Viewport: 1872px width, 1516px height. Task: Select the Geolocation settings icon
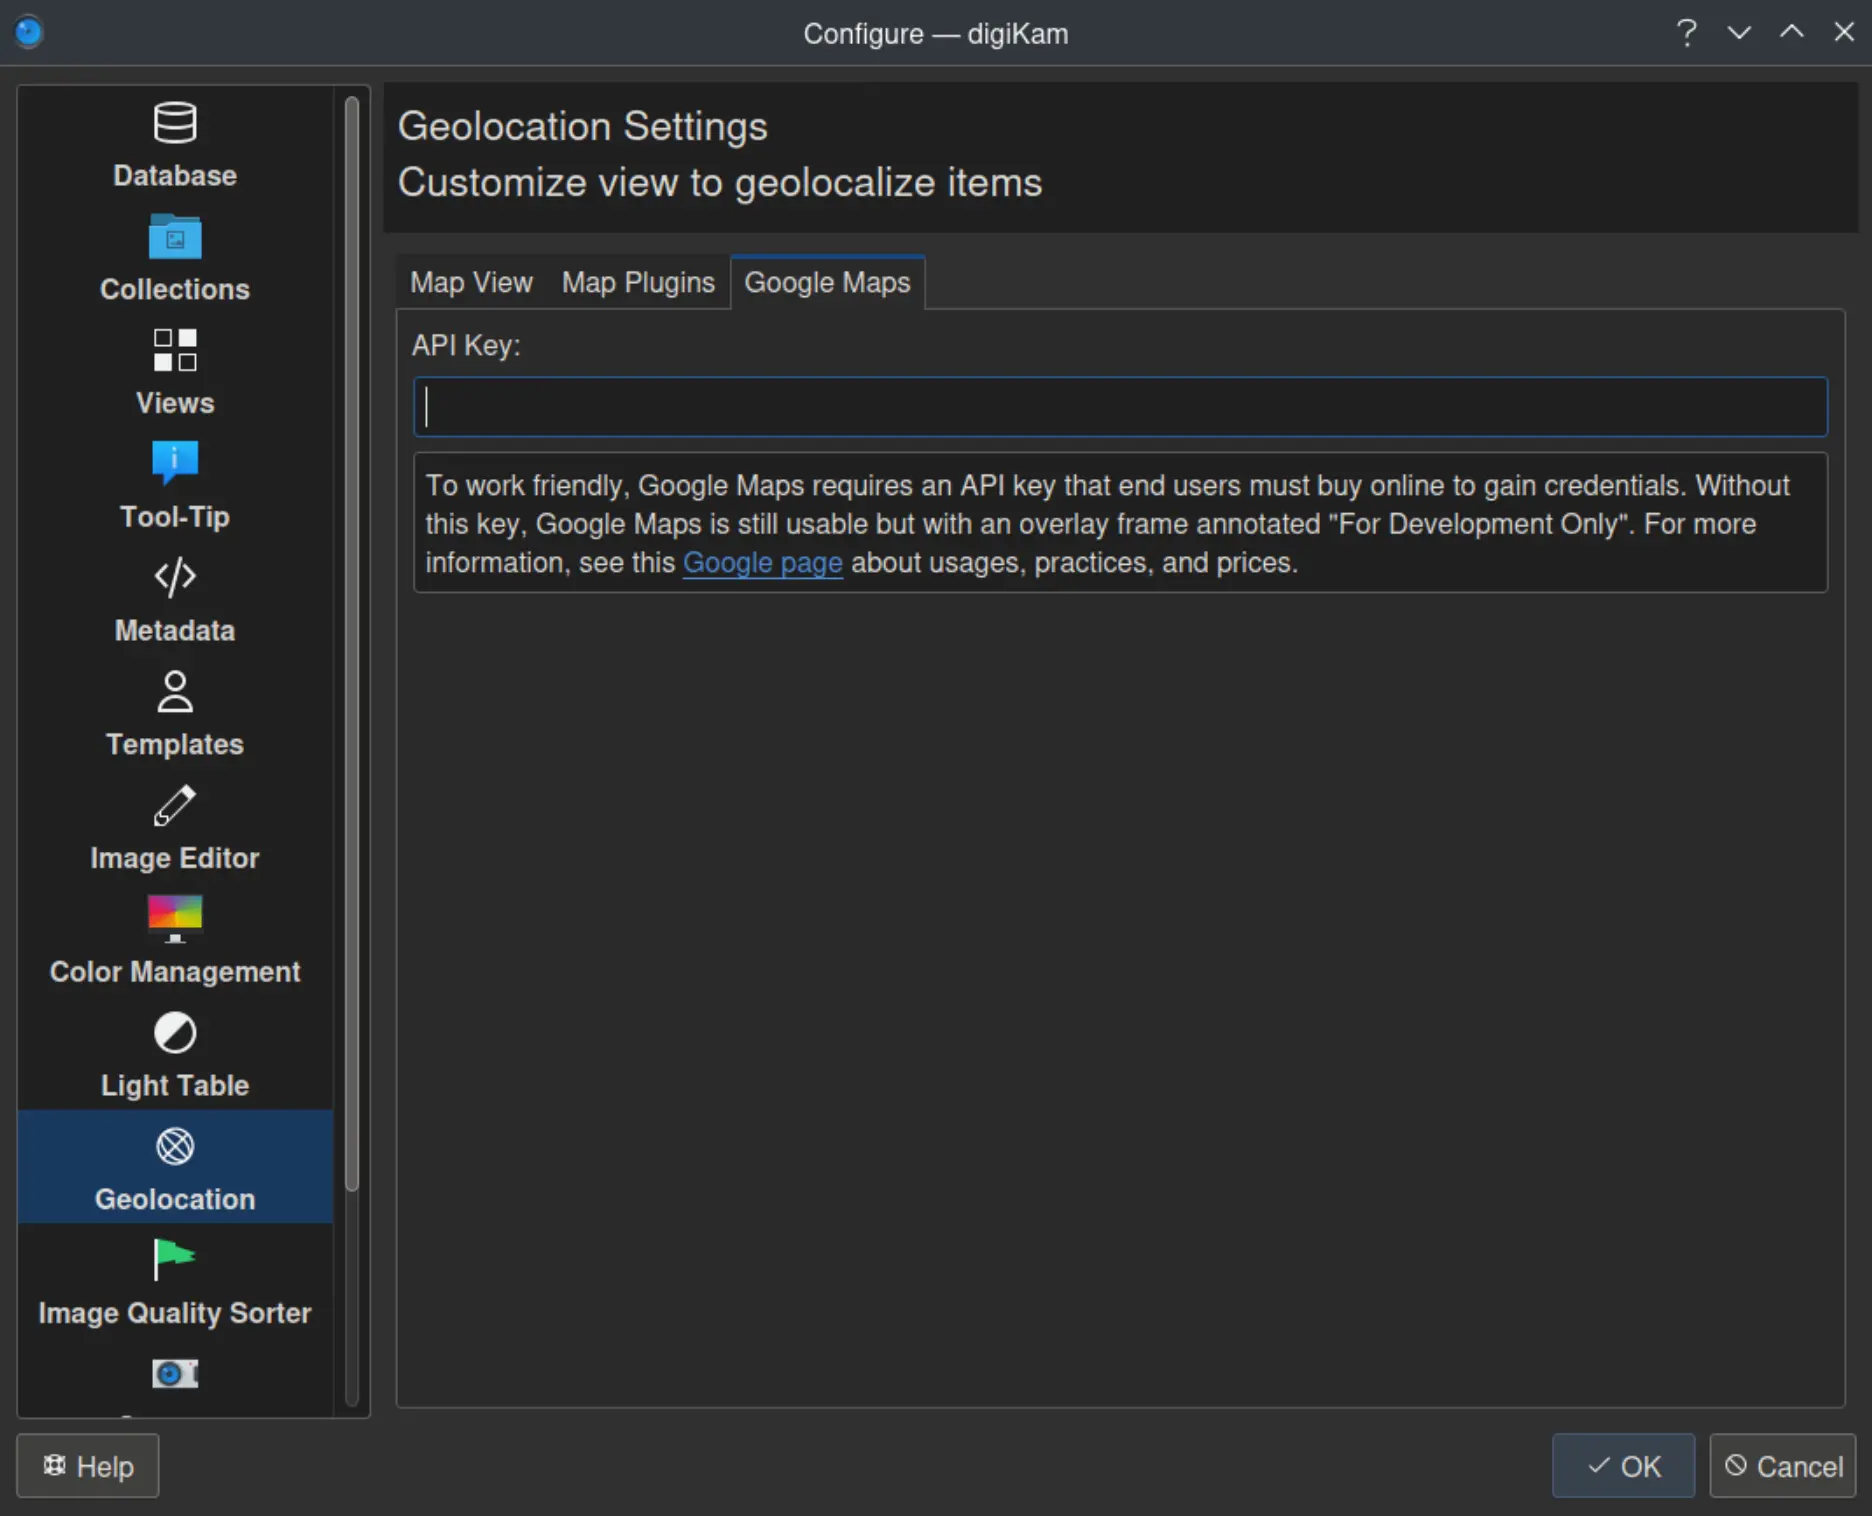point(175,1168)
